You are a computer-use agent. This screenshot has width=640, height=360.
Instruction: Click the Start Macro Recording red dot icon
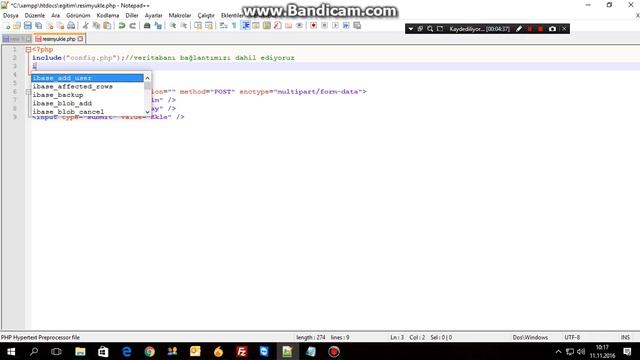313,26
